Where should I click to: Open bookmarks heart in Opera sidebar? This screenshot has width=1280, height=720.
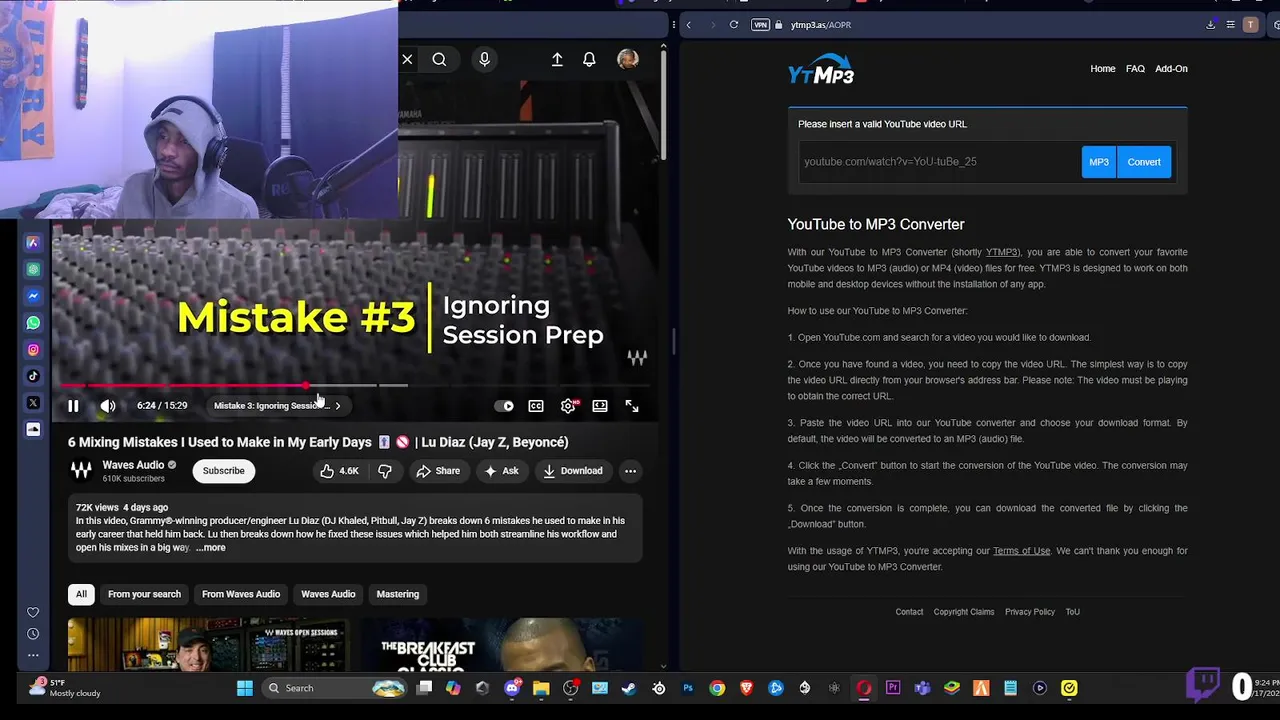(33, 612)
